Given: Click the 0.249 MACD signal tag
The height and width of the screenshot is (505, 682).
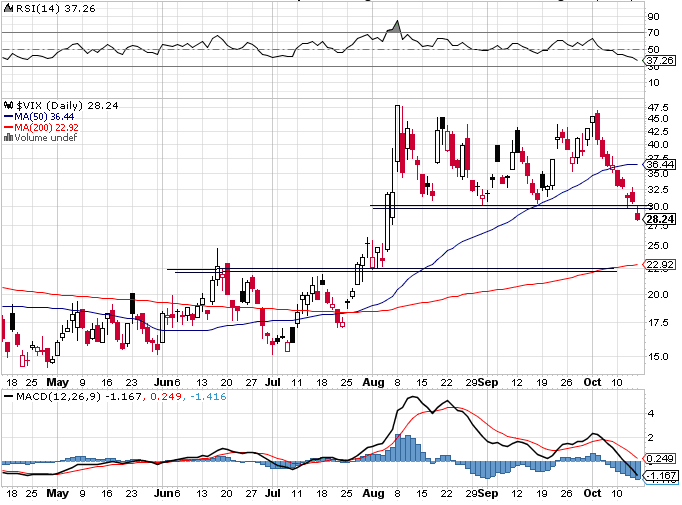Looking at the screenshot, I should [x=660, y=458].
